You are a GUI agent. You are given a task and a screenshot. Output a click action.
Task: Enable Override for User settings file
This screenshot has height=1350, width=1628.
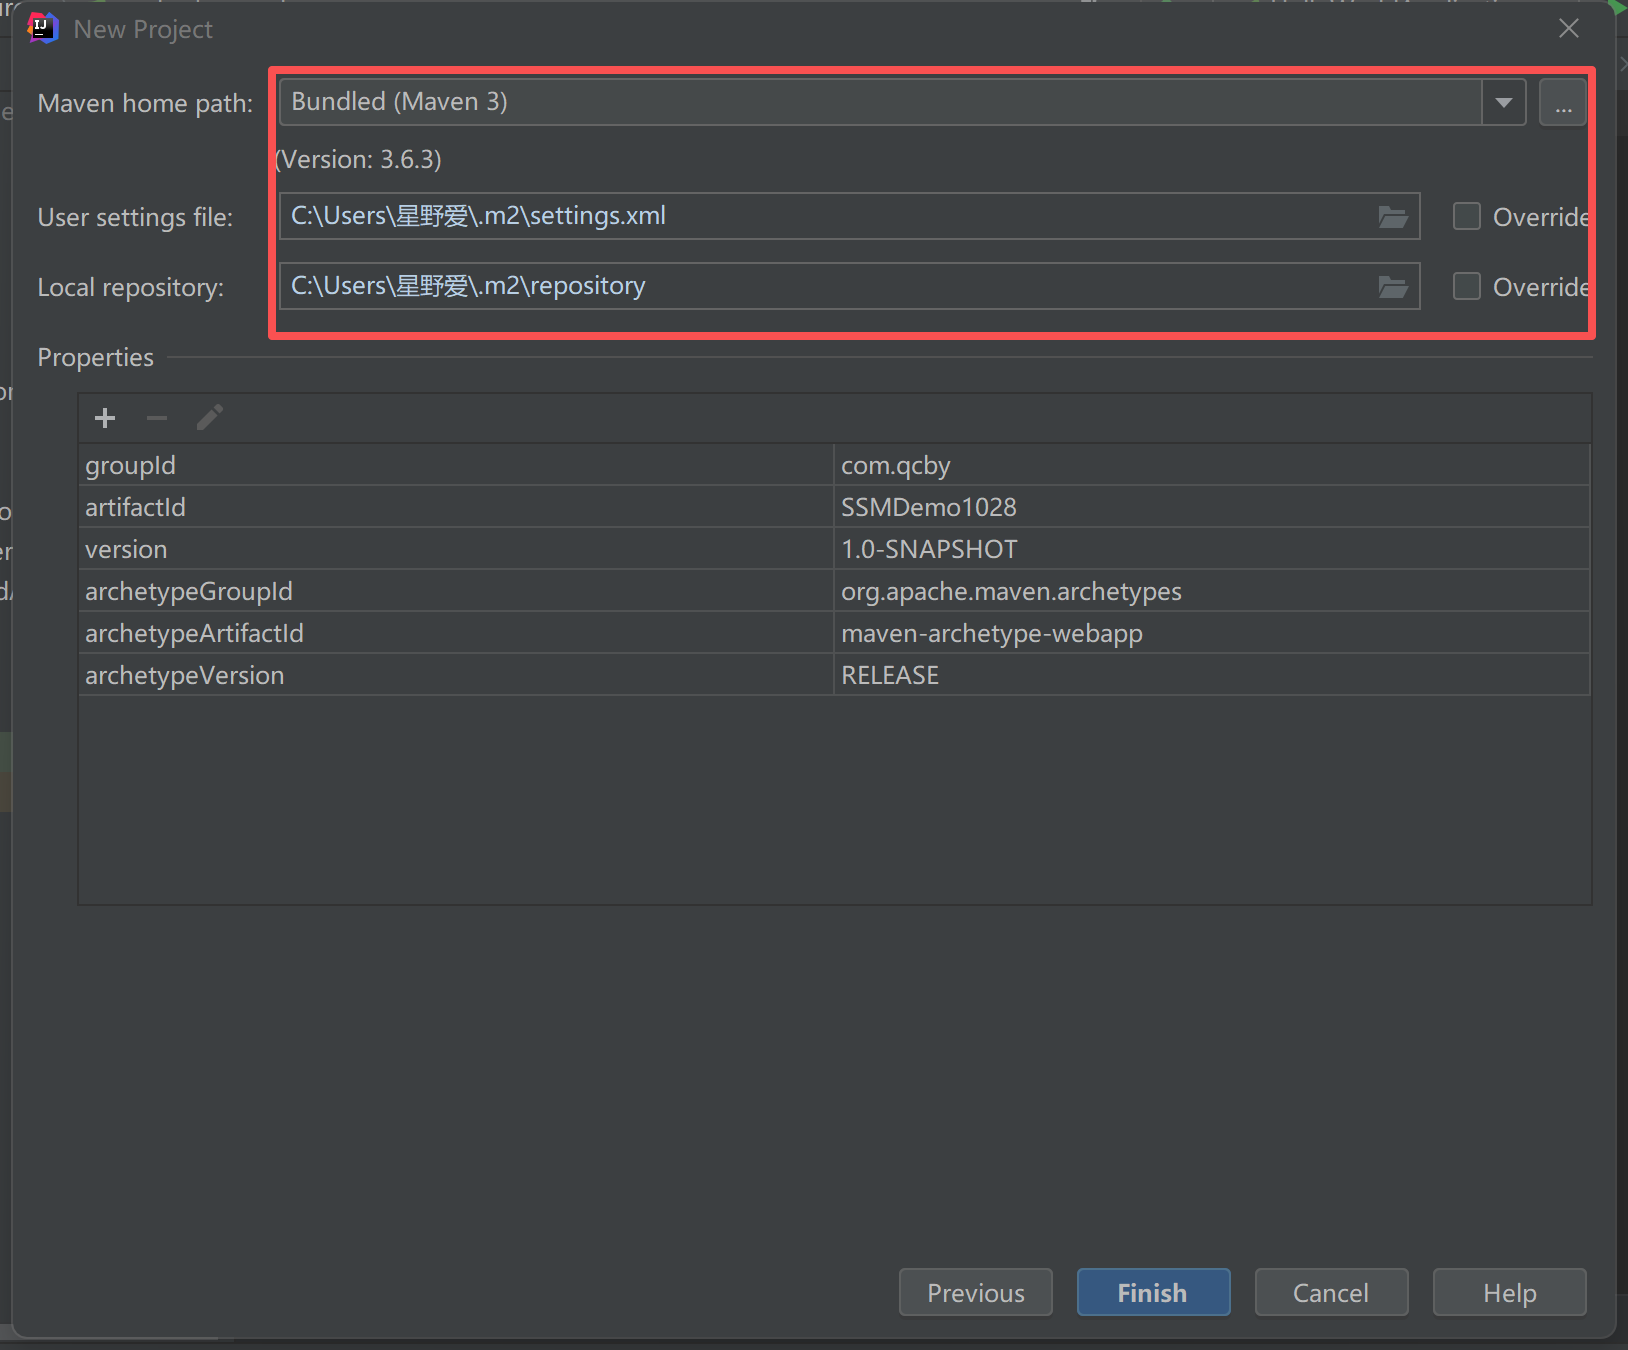click(1467, 216)
